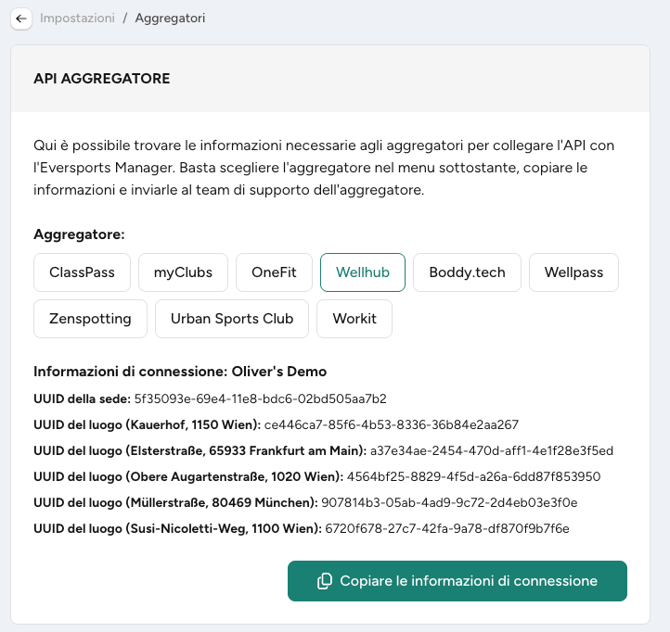Viewport: 670px width, 632px height.
Task: Click the Obere Augartenstraße UUID value
Action: [x=474, y=477]
